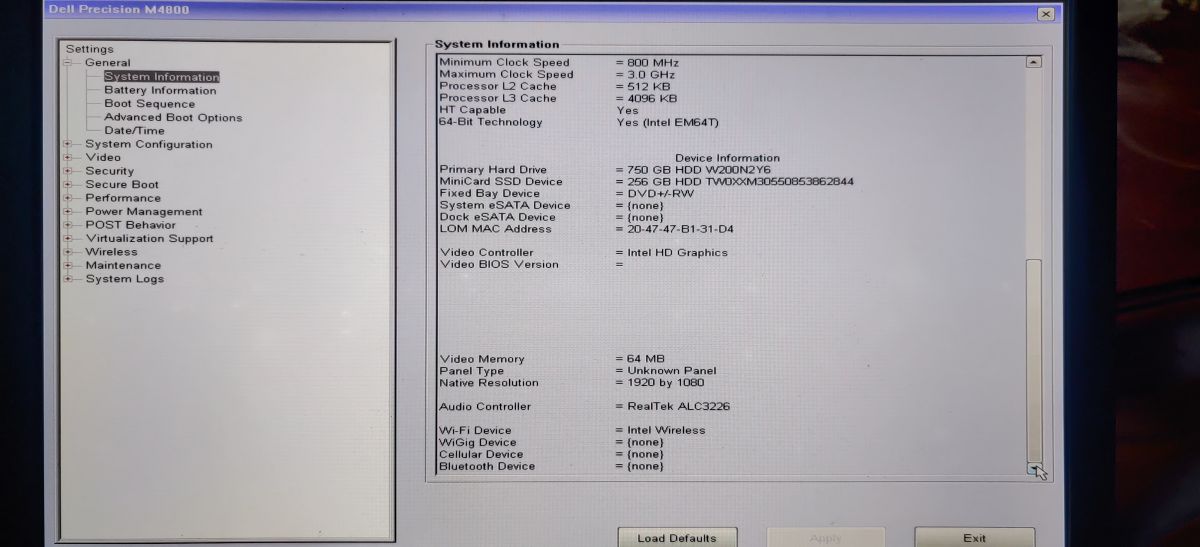Expand the Wireless node
The height and width of the screenshot is (547, 1200).
pyautogui.click(x=68, y=252)
